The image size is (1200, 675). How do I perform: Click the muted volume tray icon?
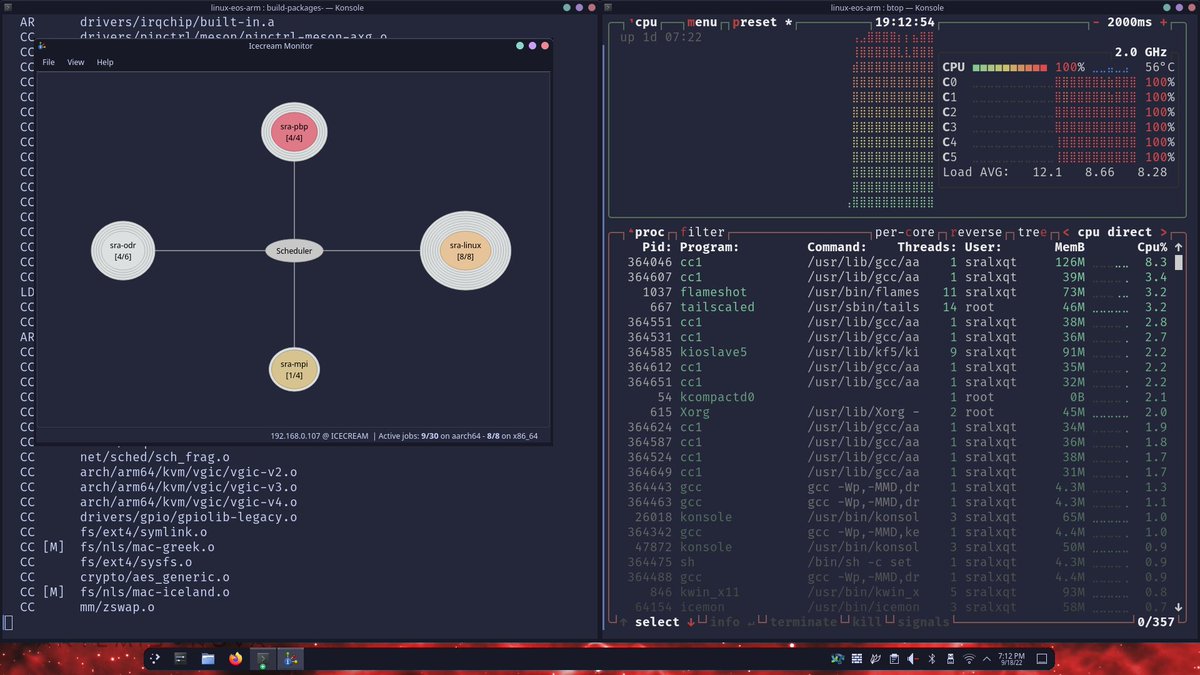pyautogui.click(x=913, y=659)
